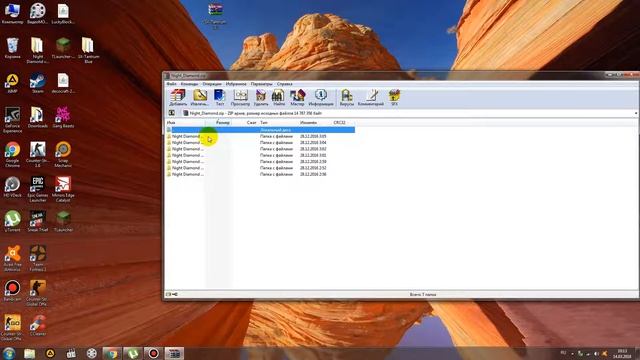
Task: Launch the Мастер (Wizard) tool
Action: (297, 98)
